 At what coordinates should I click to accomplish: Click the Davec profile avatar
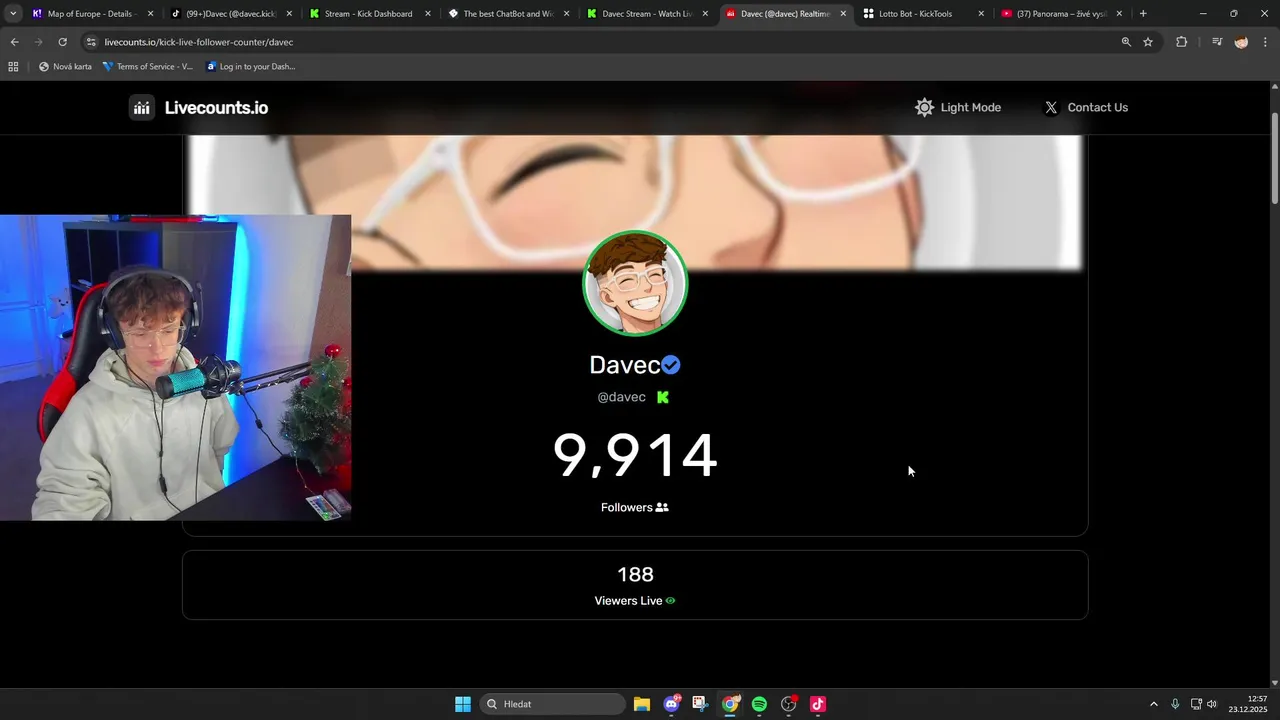(x=635, y=283)
